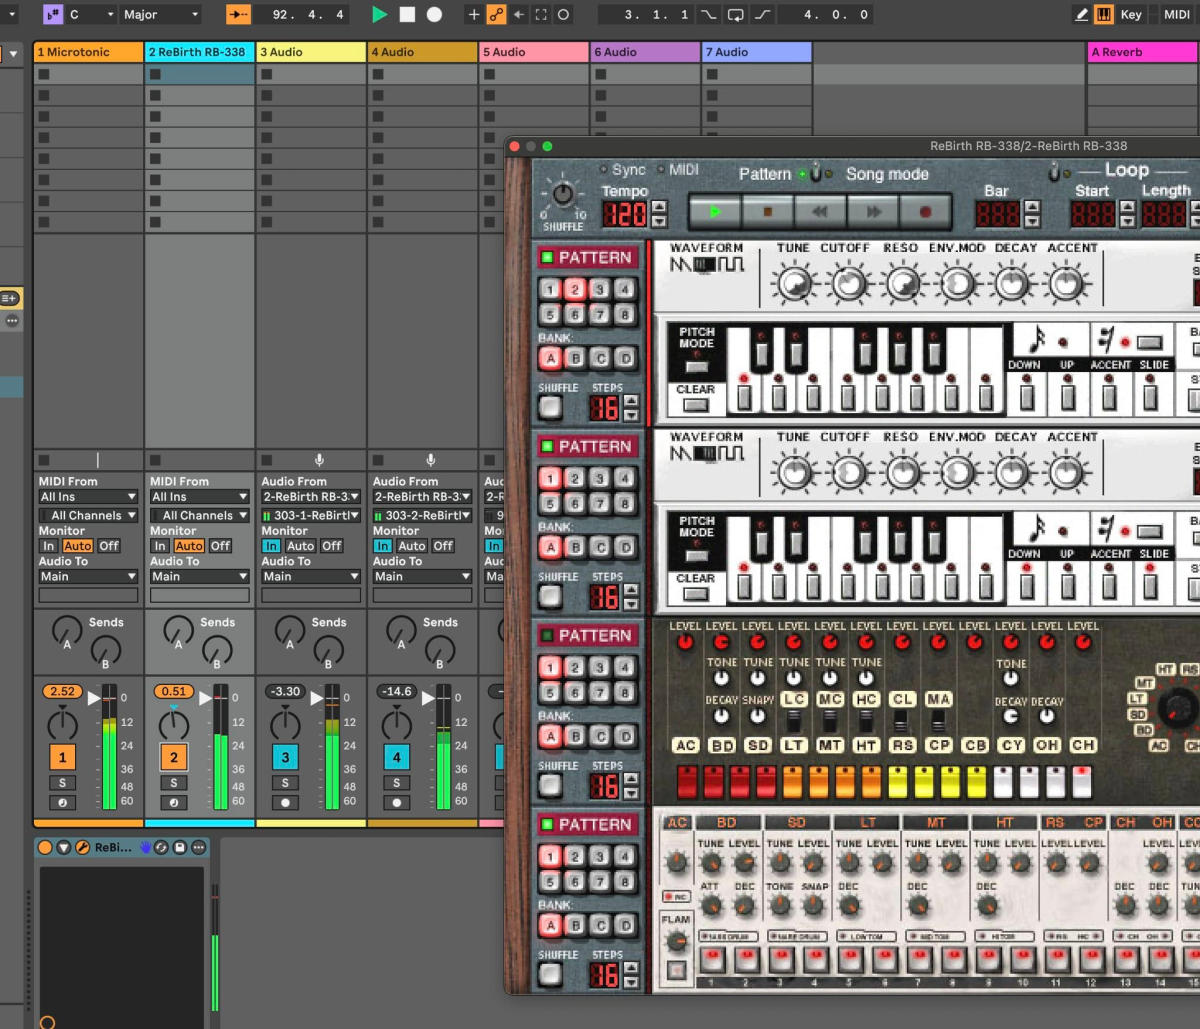The image size is (1200, 1029).
Task: Click the ReBirth device wrench icon
Action: click(x=82, y=847)
